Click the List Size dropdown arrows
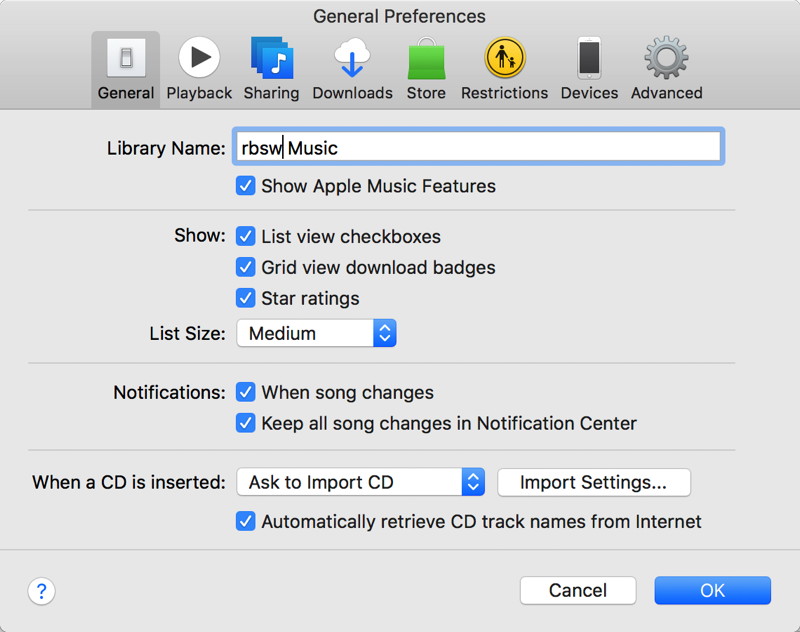 387,332
